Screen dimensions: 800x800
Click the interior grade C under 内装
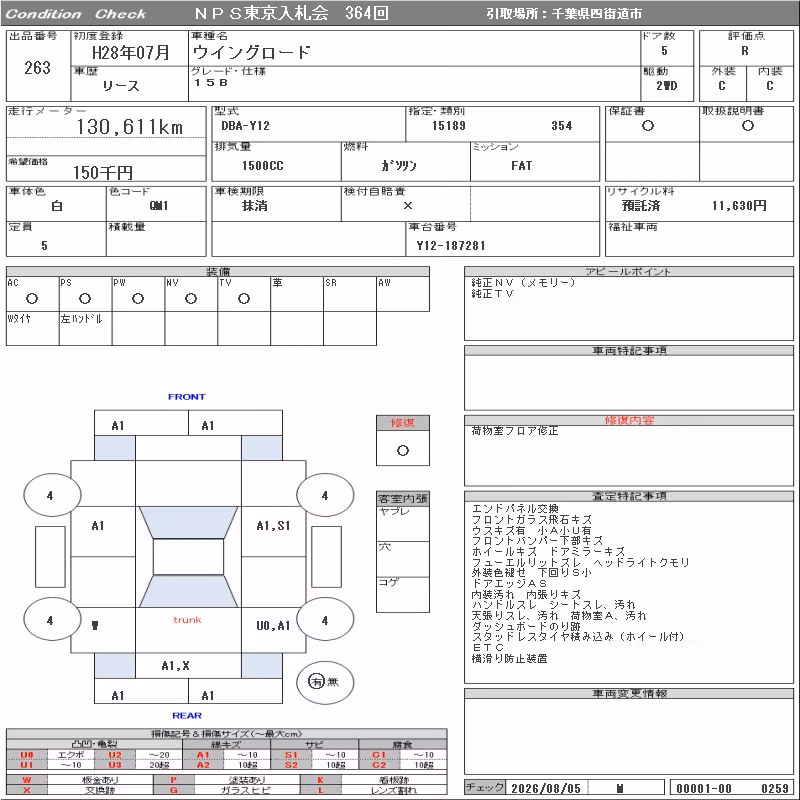coord(770,86)
